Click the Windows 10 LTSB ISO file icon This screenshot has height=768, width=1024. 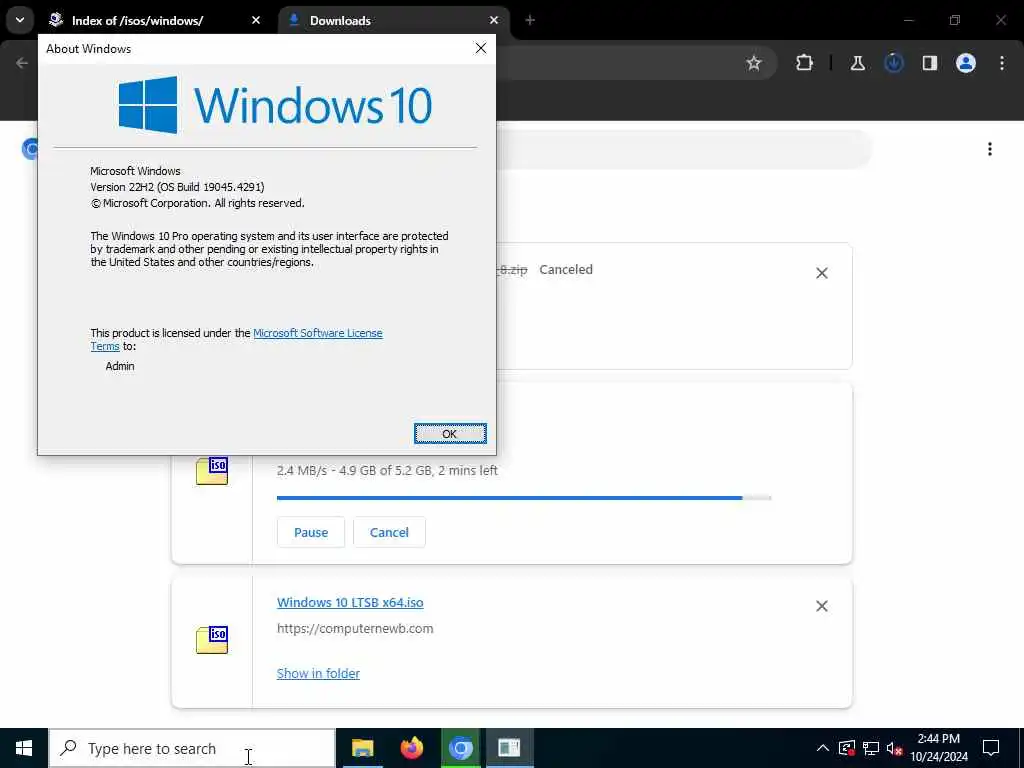pyautogui.click(x=212, y=639)
